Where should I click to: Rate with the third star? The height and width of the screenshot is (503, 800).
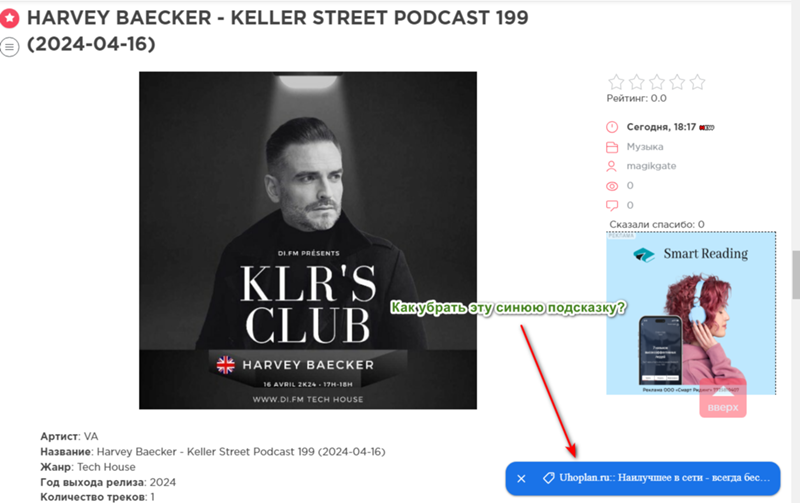[x=657, y=82]
